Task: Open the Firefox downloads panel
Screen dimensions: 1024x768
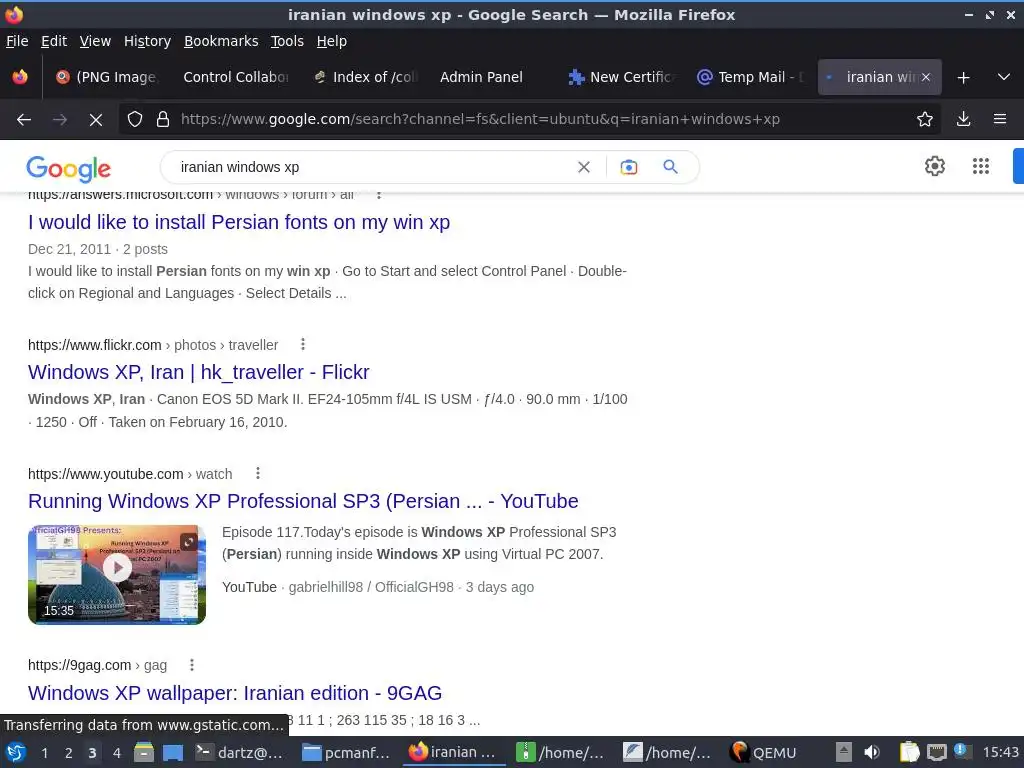Action: coord(963,119)
